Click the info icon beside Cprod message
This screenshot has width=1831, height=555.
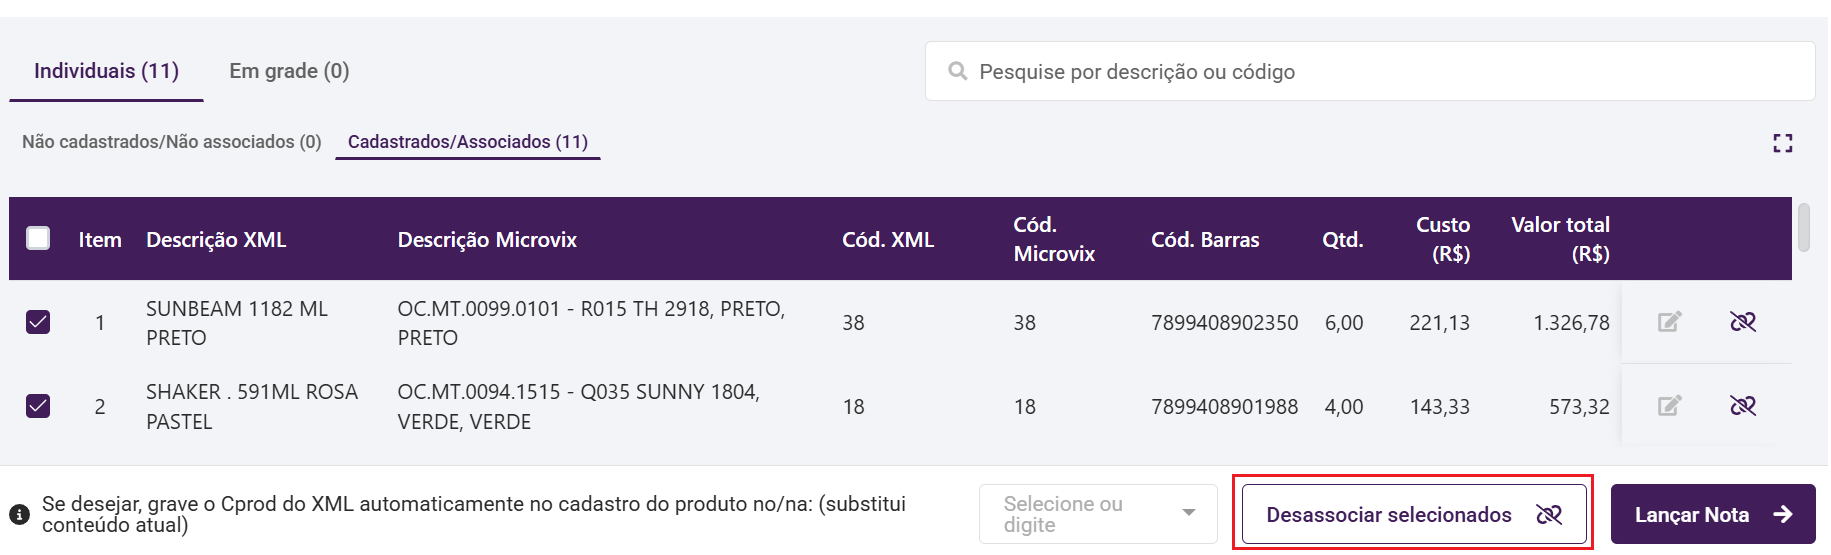tap(19, 514)
